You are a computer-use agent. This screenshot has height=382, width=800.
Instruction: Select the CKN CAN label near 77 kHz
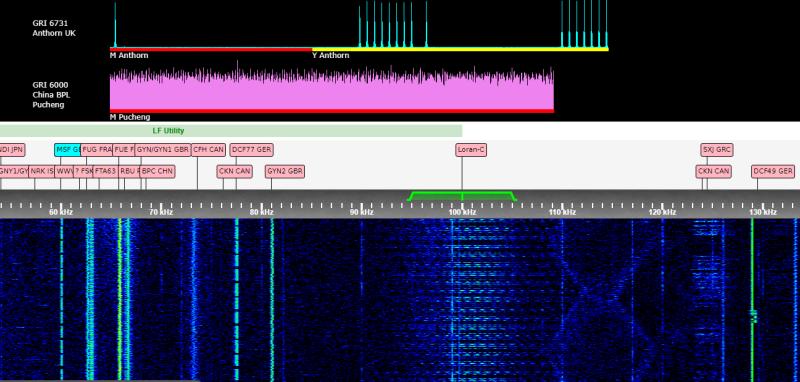click(x=235, y=171)
